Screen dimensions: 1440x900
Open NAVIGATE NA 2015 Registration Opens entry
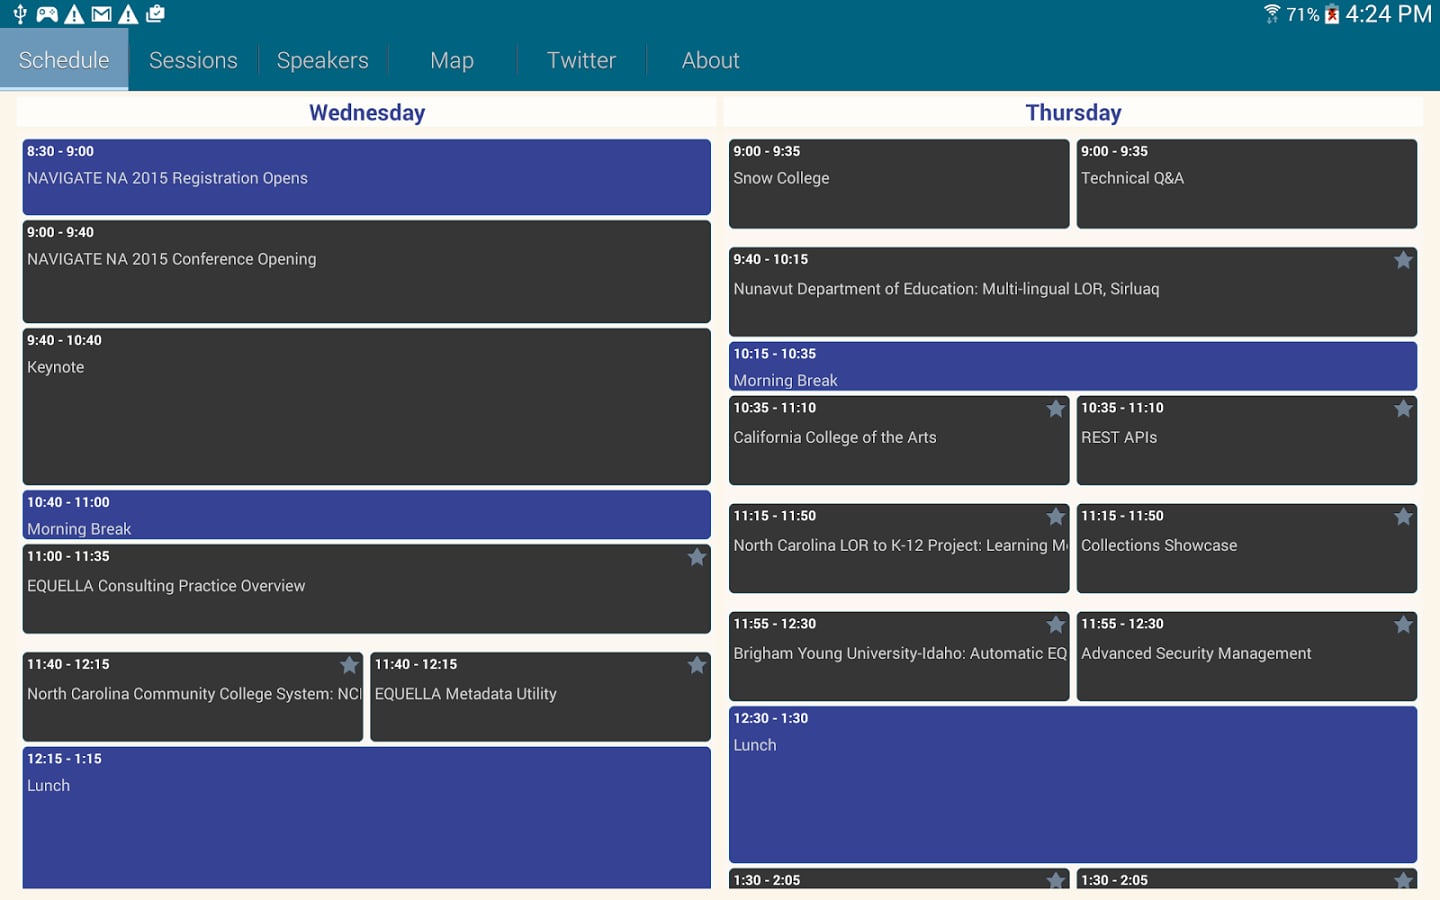pyautogui.click(x=367, y=177)
